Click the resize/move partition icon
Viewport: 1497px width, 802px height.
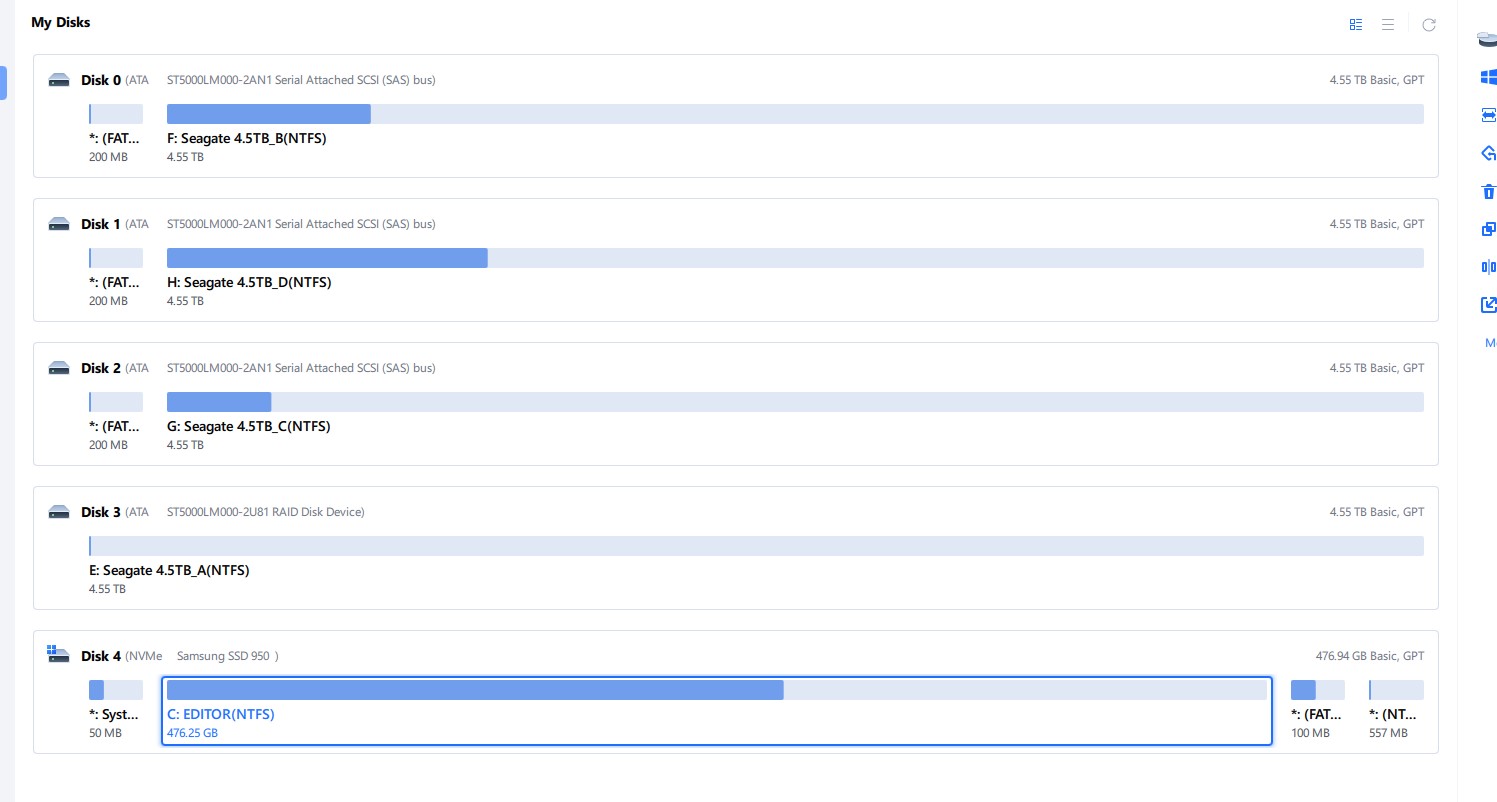[x=1488, y=115]
